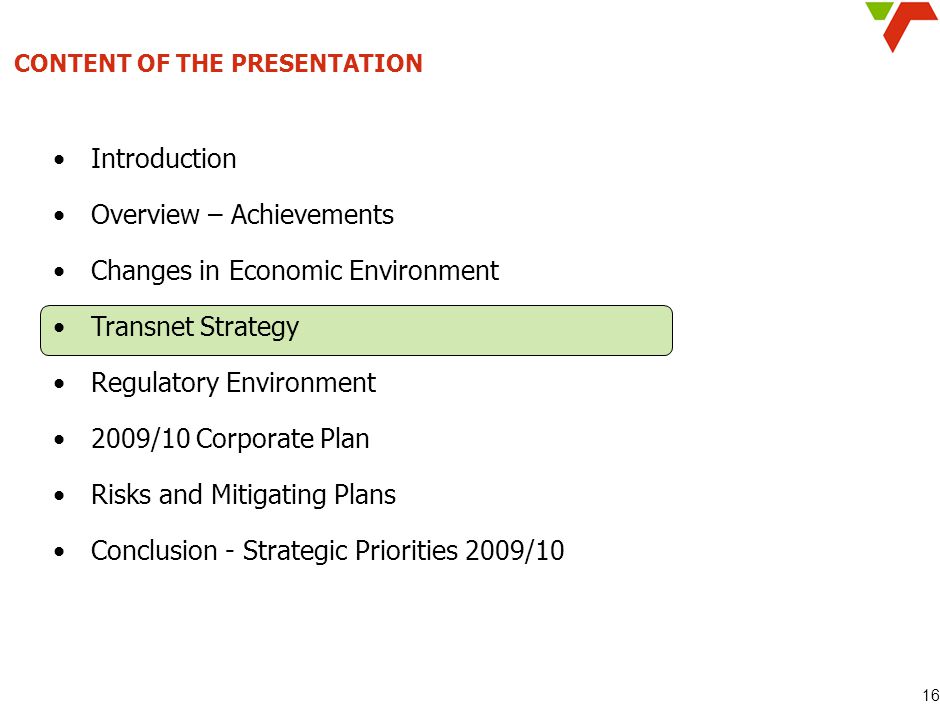Click the Content of the Presentation heading
This screenshot has height=705, width=940.
point(218,63)
